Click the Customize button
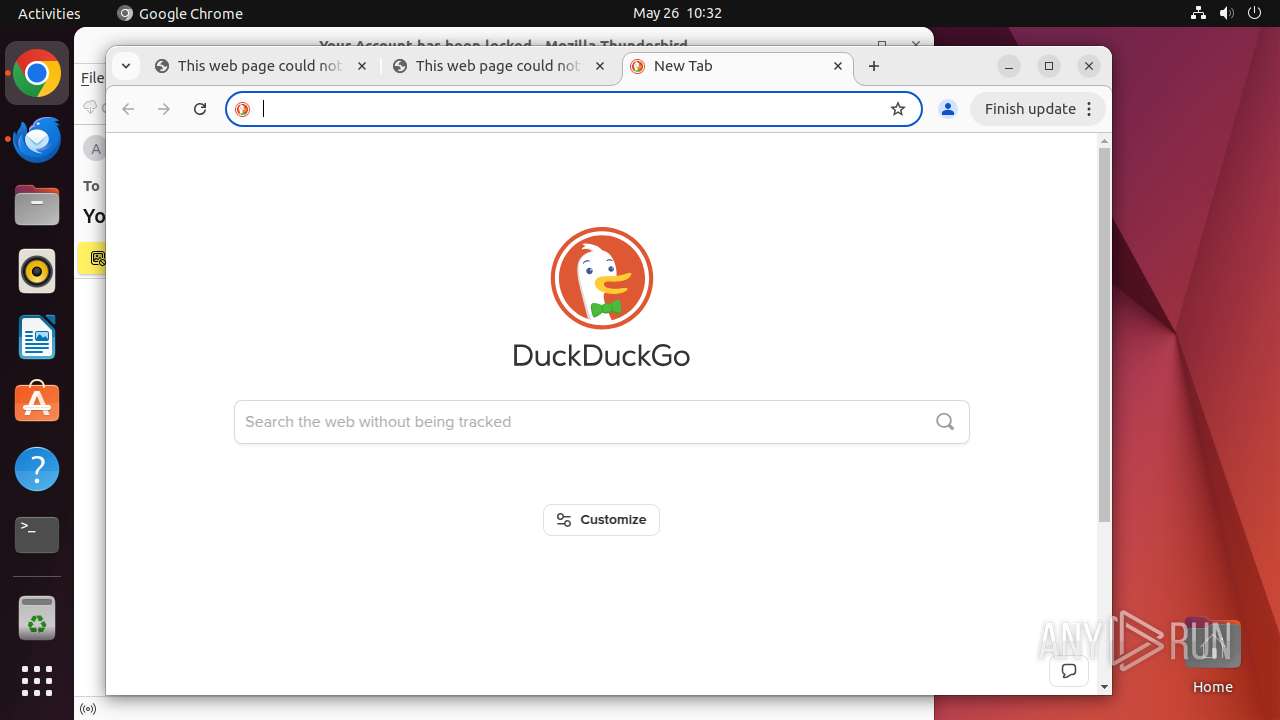This screenshot has width=1280, height=720. tap(601, 520)
